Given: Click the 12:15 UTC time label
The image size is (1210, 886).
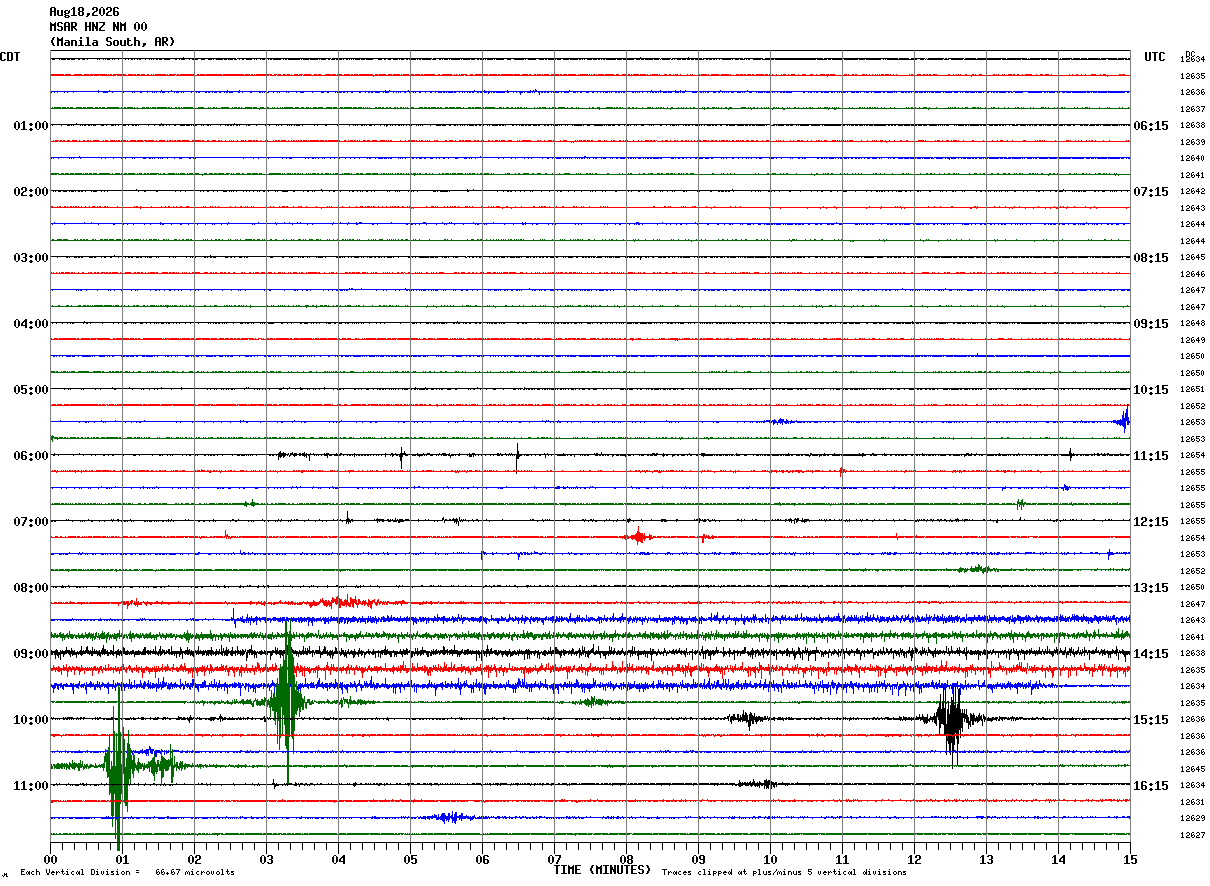Looking at the screenshot, I should (x=1151, y=522).
